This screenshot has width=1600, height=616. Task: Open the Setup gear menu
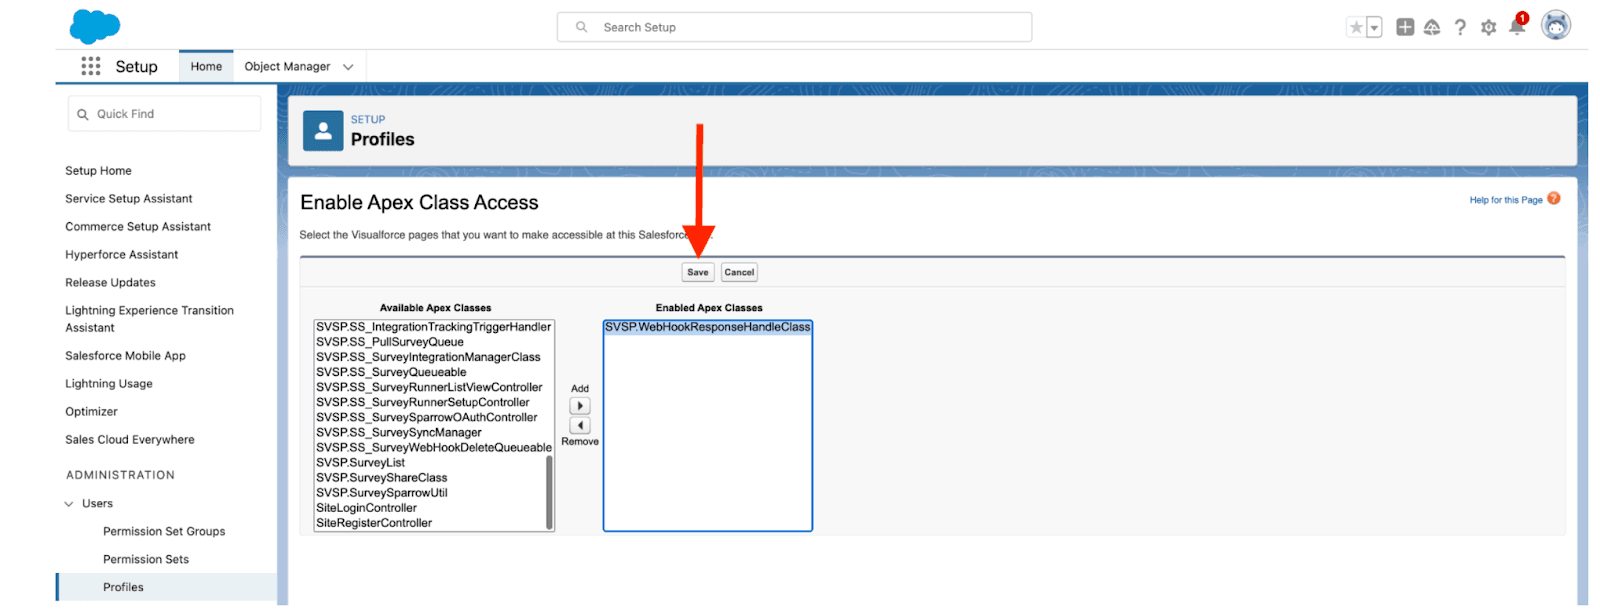point(1488,28)
